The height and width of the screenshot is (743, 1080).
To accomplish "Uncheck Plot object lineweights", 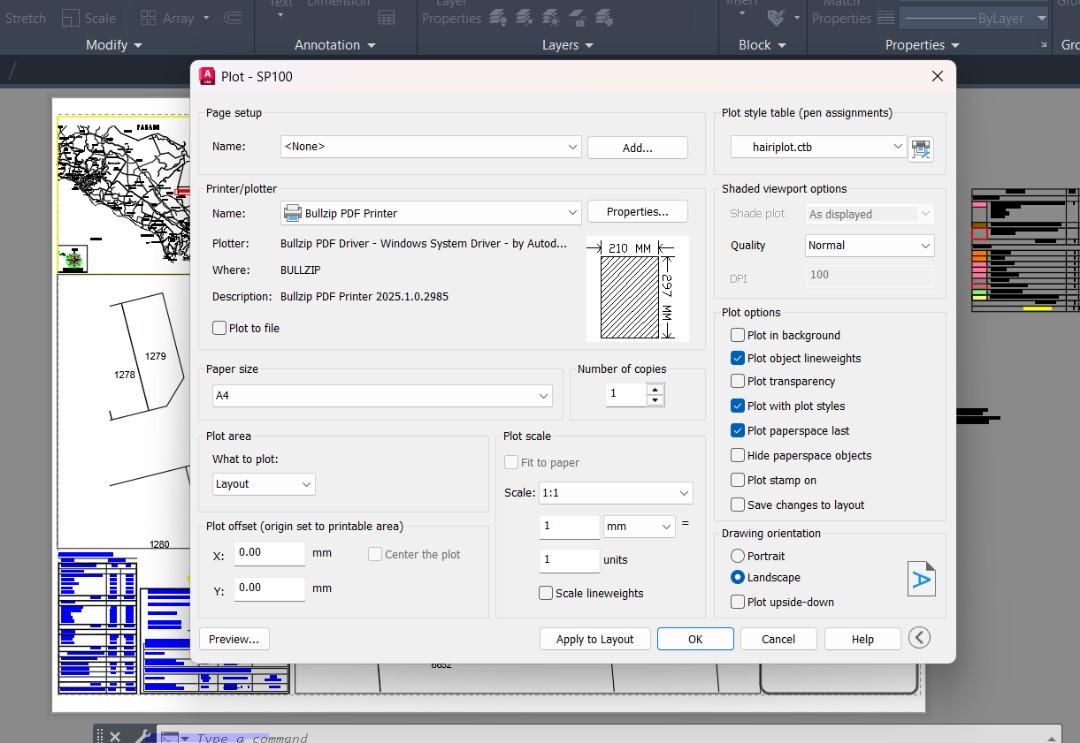I will pos(737,358).
